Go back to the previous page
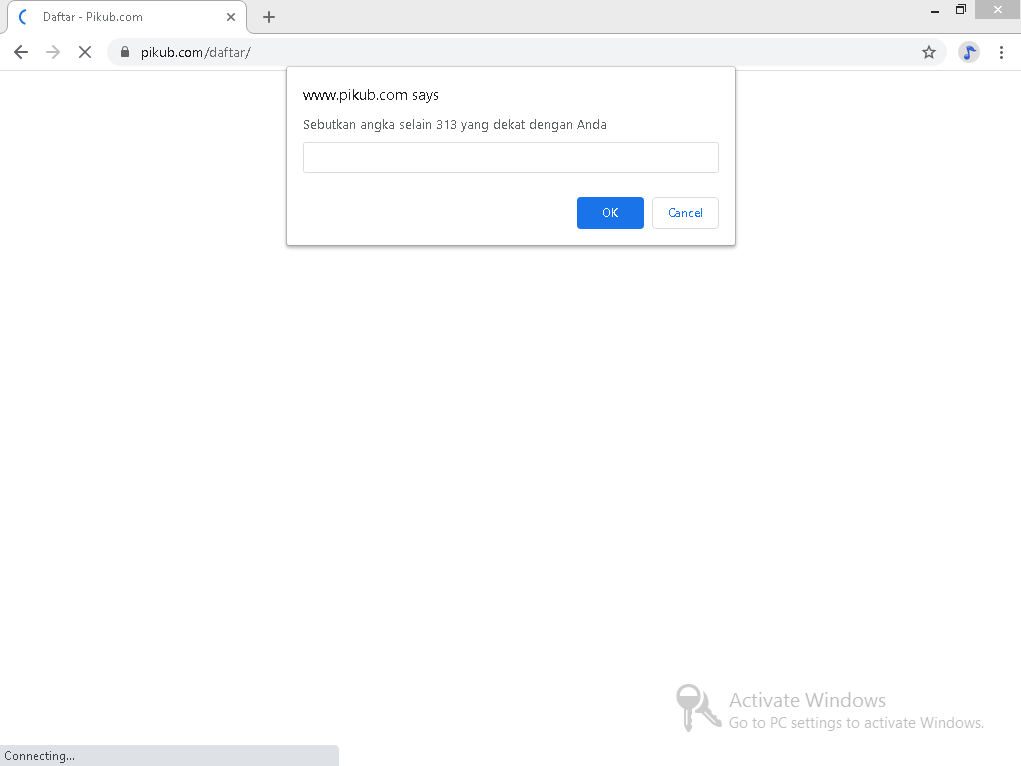Viewport: 1021px width, 766px height. 21,52
